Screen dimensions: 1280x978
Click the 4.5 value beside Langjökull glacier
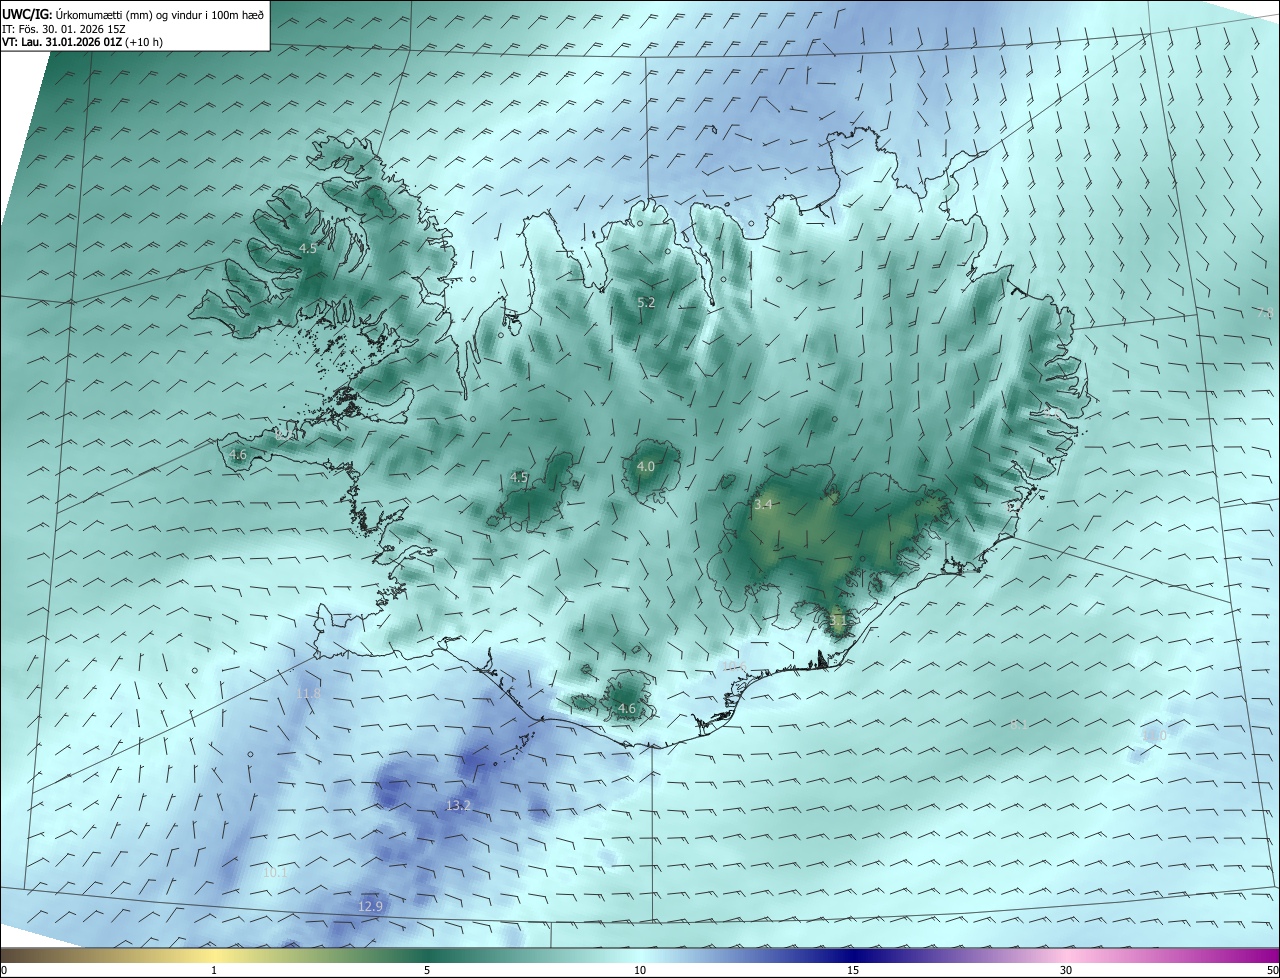click(x=519, y=478)
